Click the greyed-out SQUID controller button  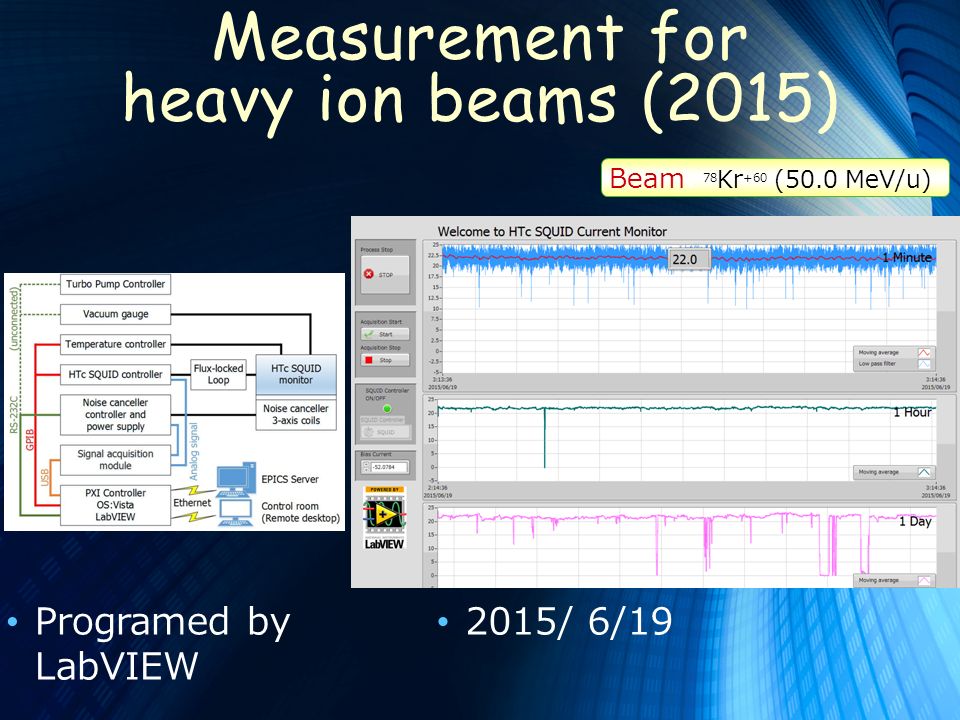point(384,432)
